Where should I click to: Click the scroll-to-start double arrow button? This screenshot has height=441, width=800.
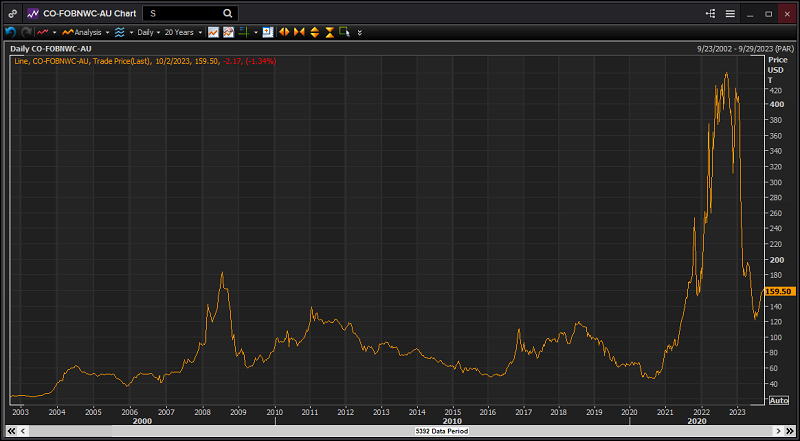[11, 431]
